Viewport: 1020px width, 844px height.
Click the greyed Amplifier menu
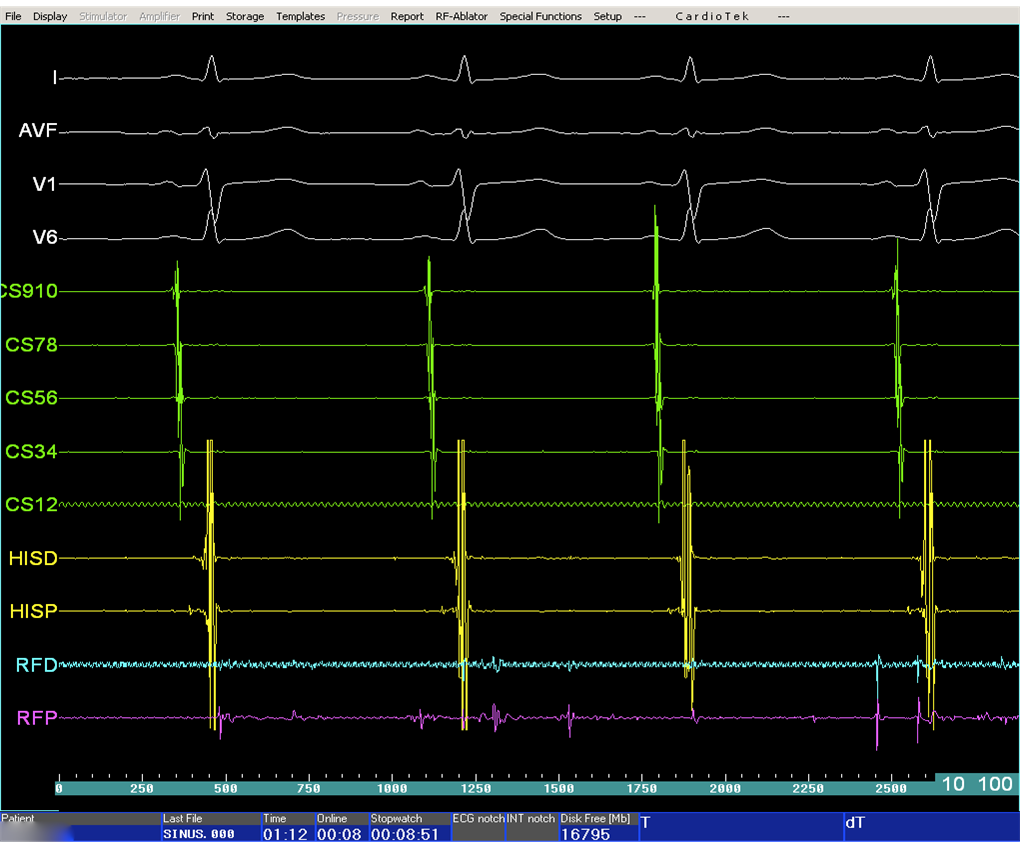(x=159, y=16)
